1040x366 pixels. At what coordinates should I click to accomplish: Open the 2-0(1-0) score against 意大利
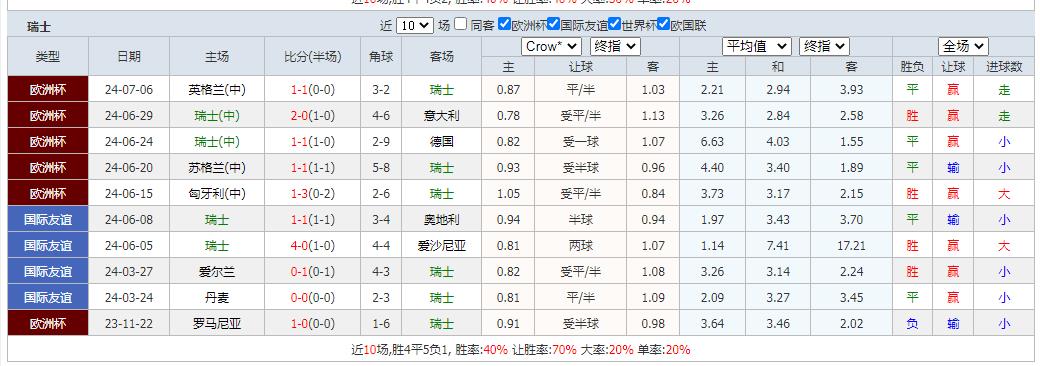pos(312,115)
